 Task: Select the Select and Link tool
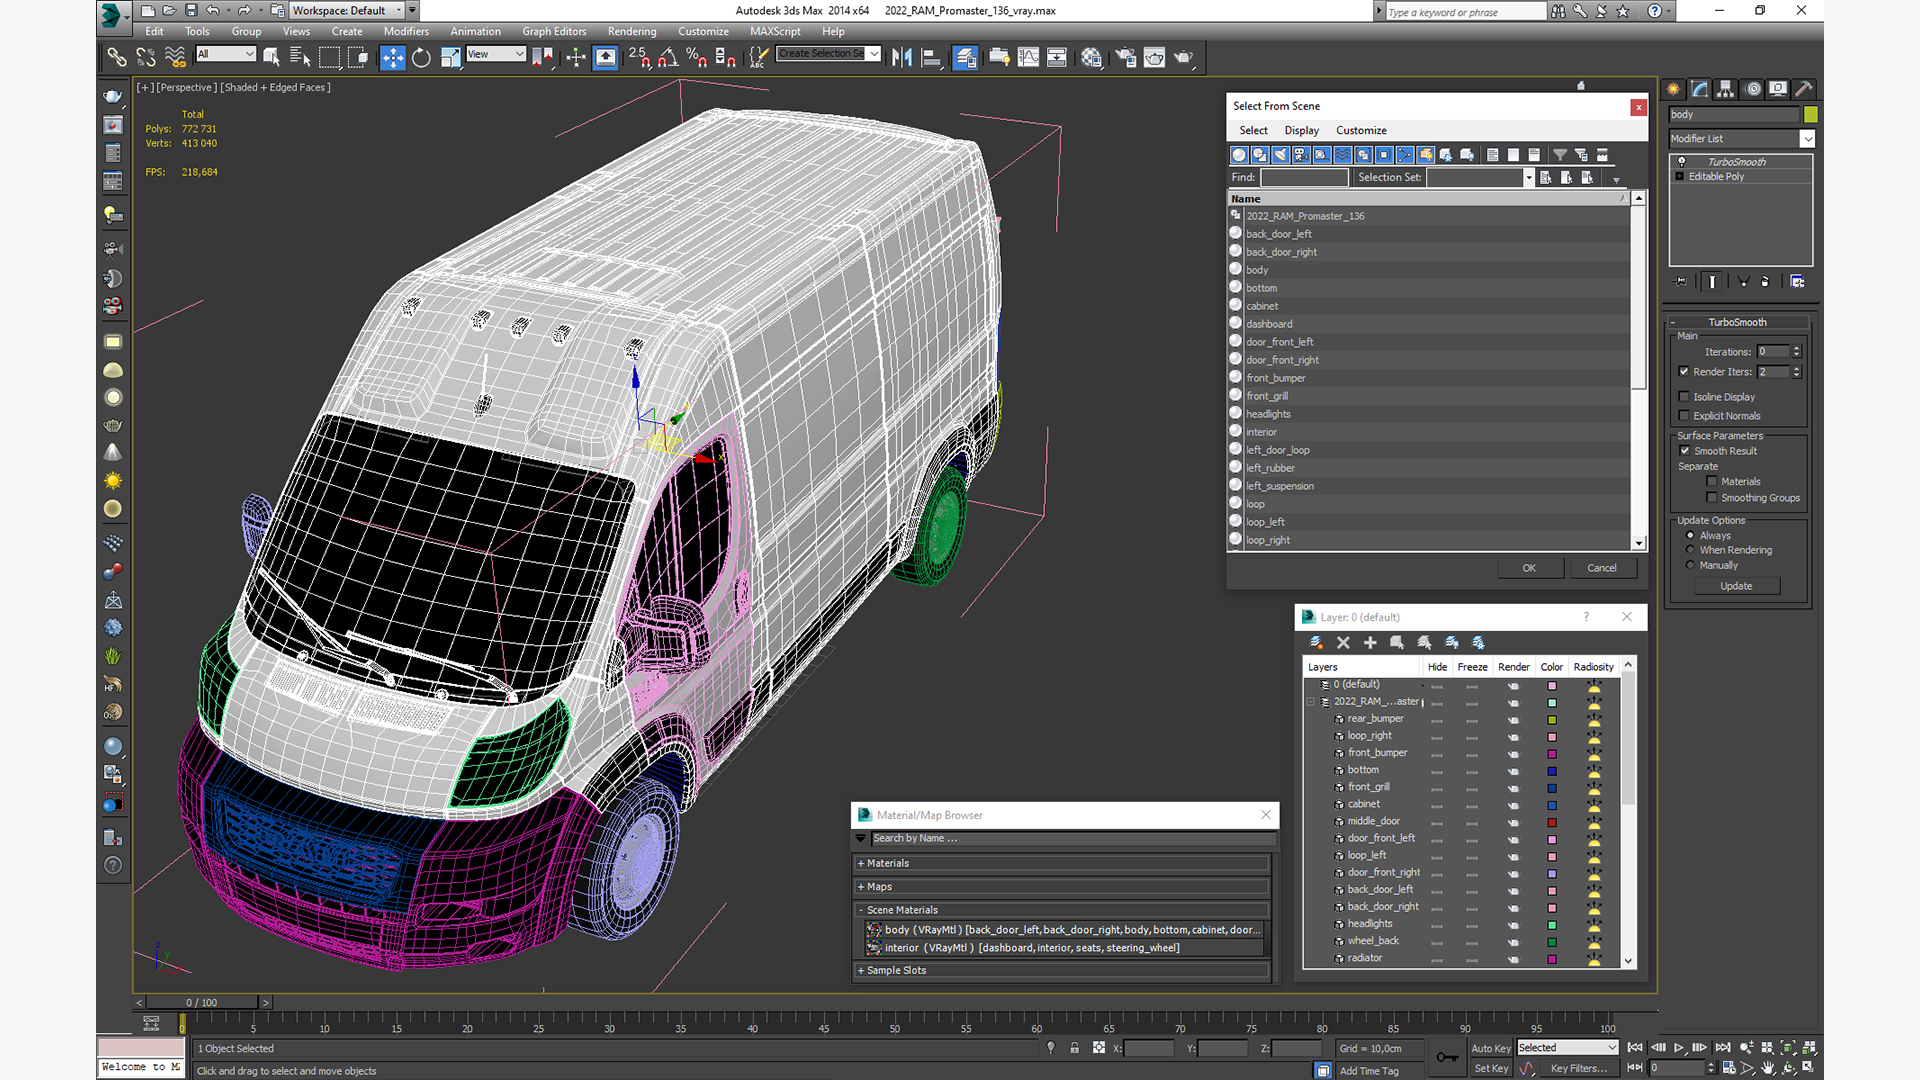click(x=117, y=57)
